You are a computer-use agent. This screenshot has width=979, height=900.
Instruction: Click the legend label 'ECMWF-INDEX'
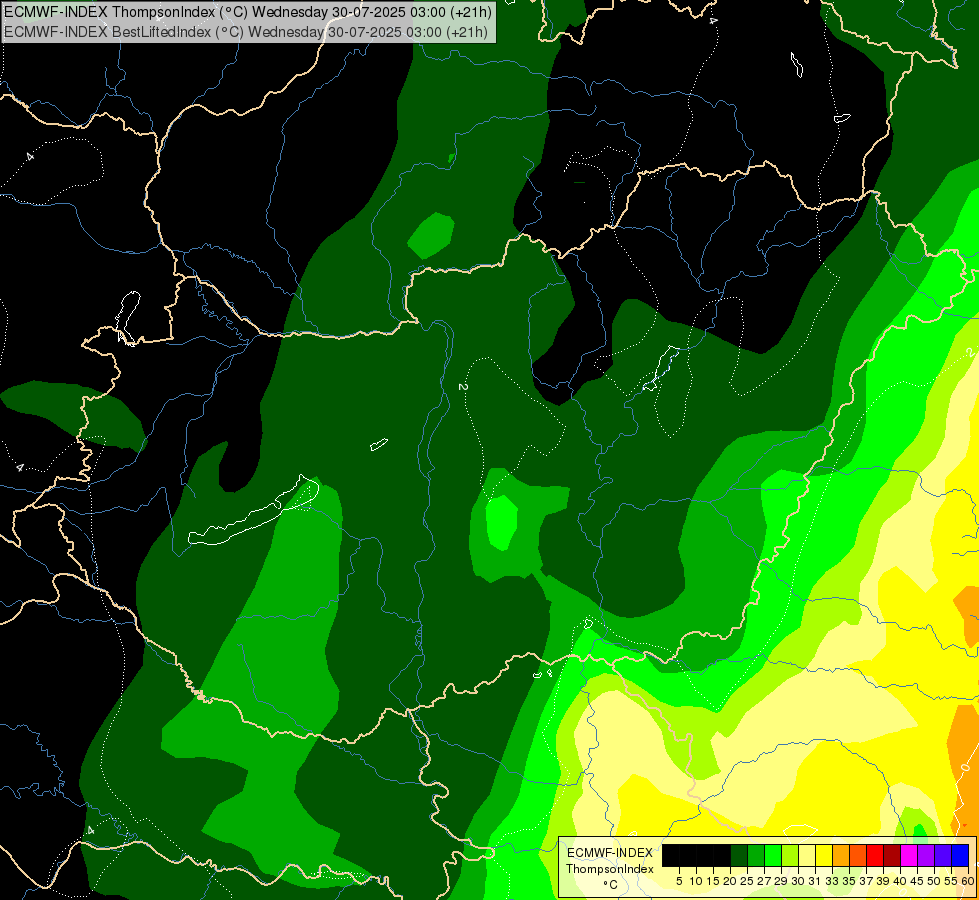click(x=609, y=853)
